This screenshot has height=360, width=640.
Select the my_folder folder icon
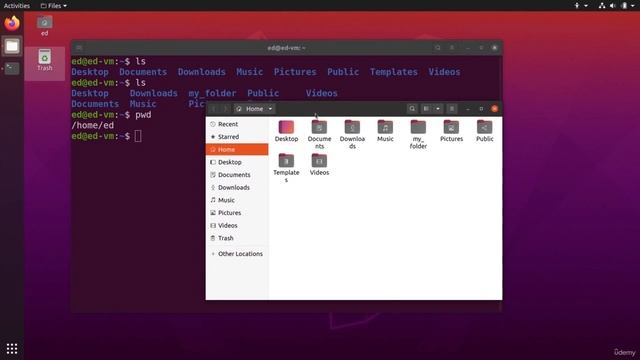point(418,134)
